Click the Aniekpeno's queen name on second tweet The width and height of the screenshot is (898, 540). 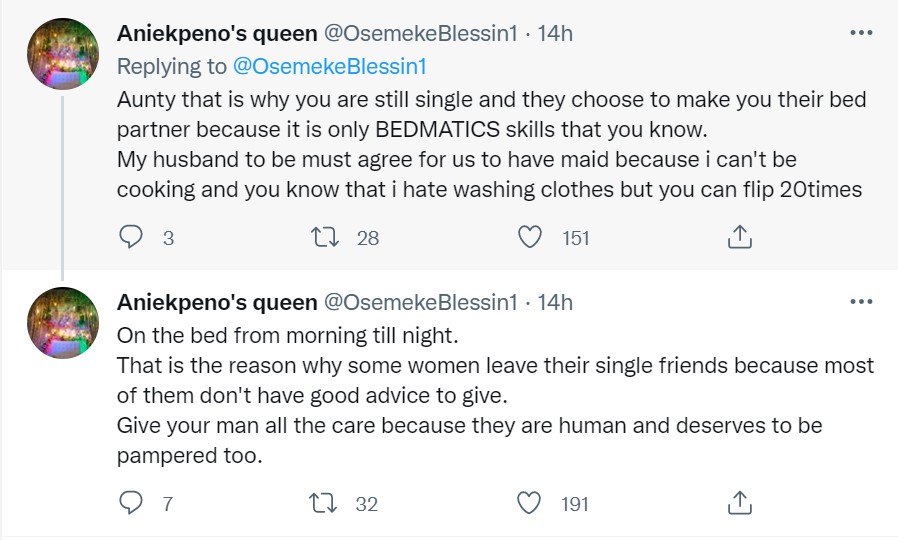[217, 302]
